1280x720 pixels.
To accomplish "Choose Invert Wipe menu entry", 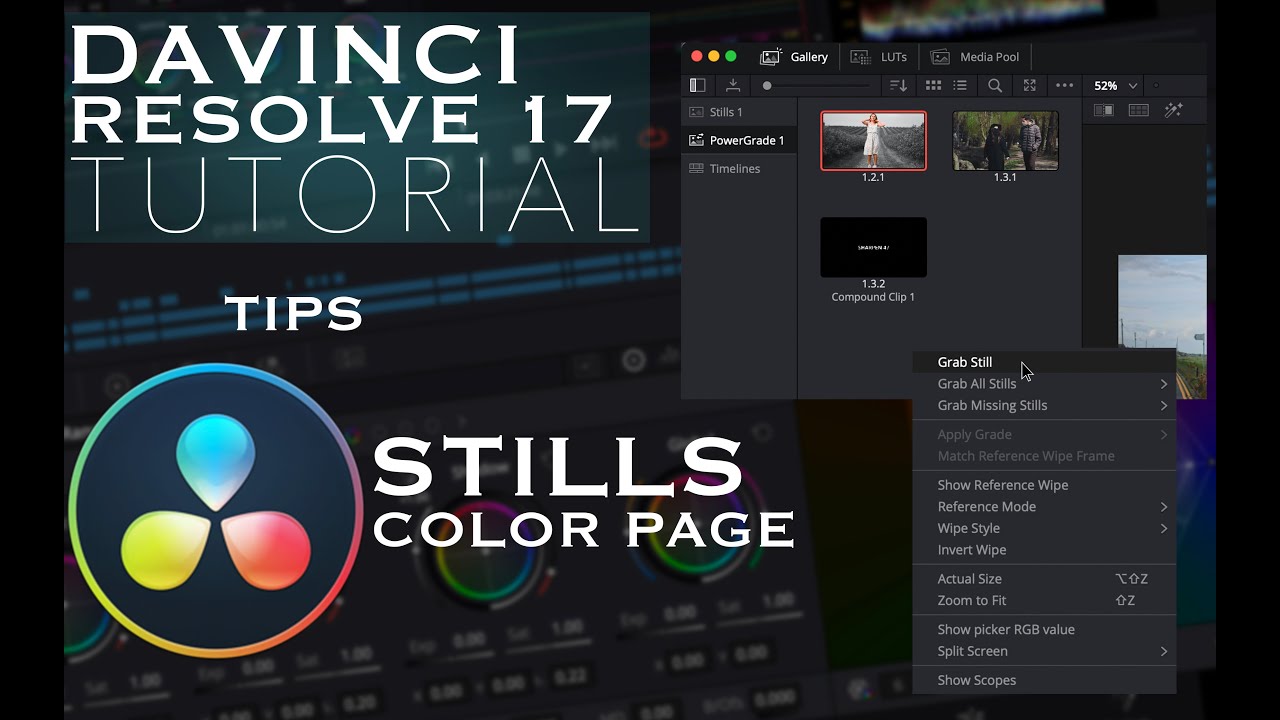I will point(1044,550).
